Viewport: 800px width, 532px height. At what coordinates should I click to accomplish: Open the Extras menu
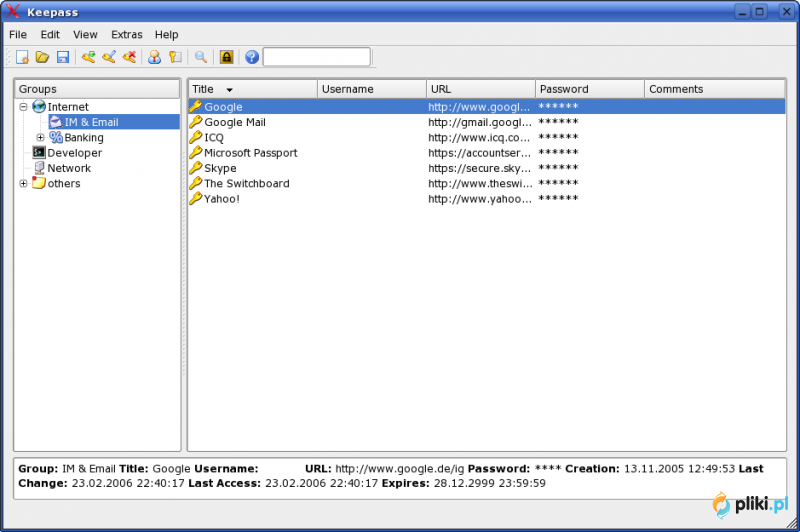tap(127, 35)
